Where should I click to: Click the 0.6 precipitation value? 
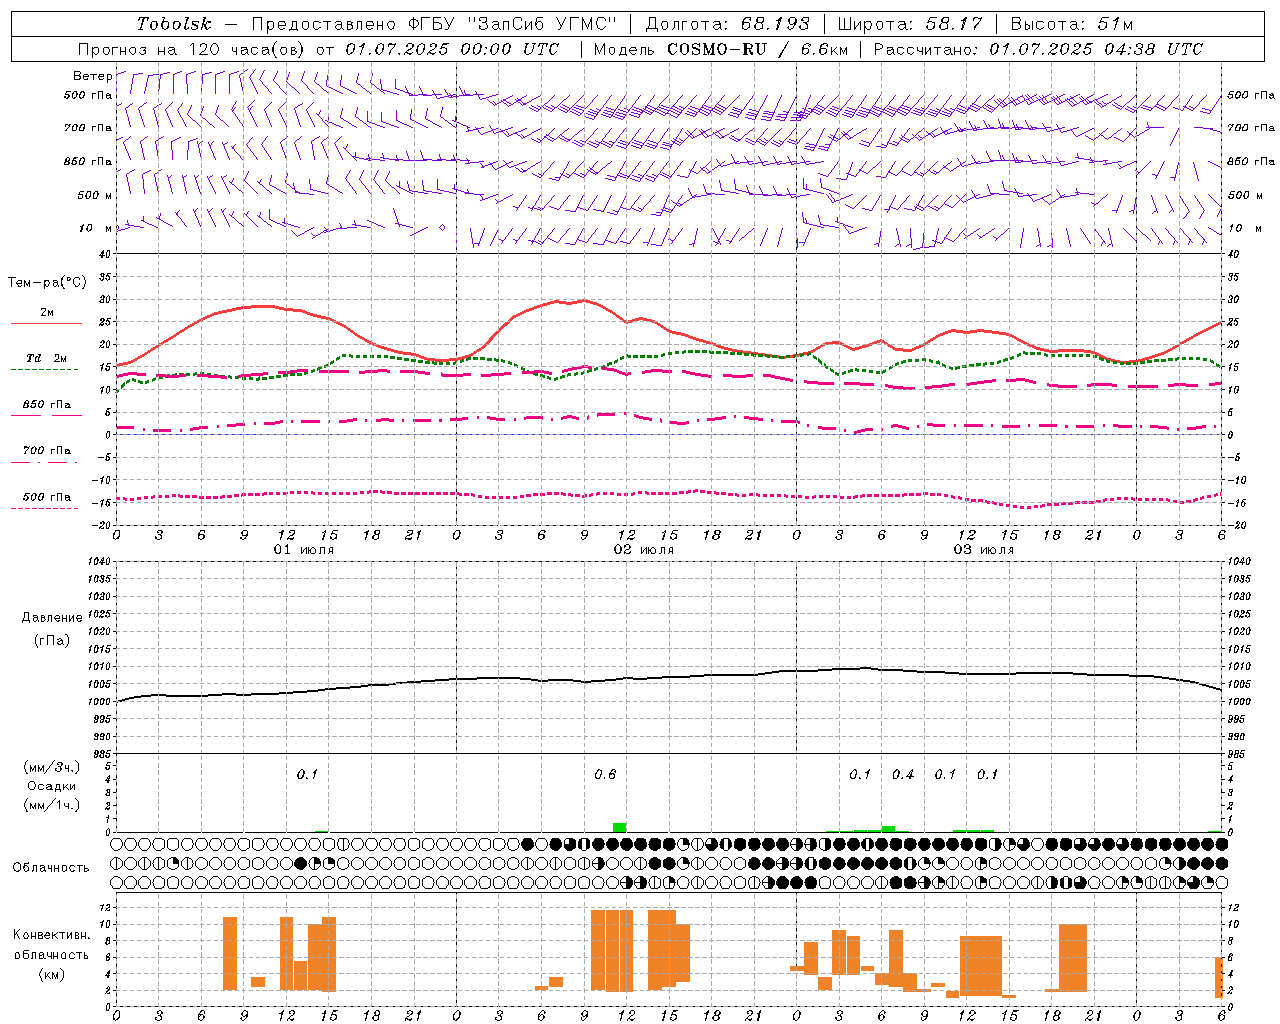pos(605,774)
